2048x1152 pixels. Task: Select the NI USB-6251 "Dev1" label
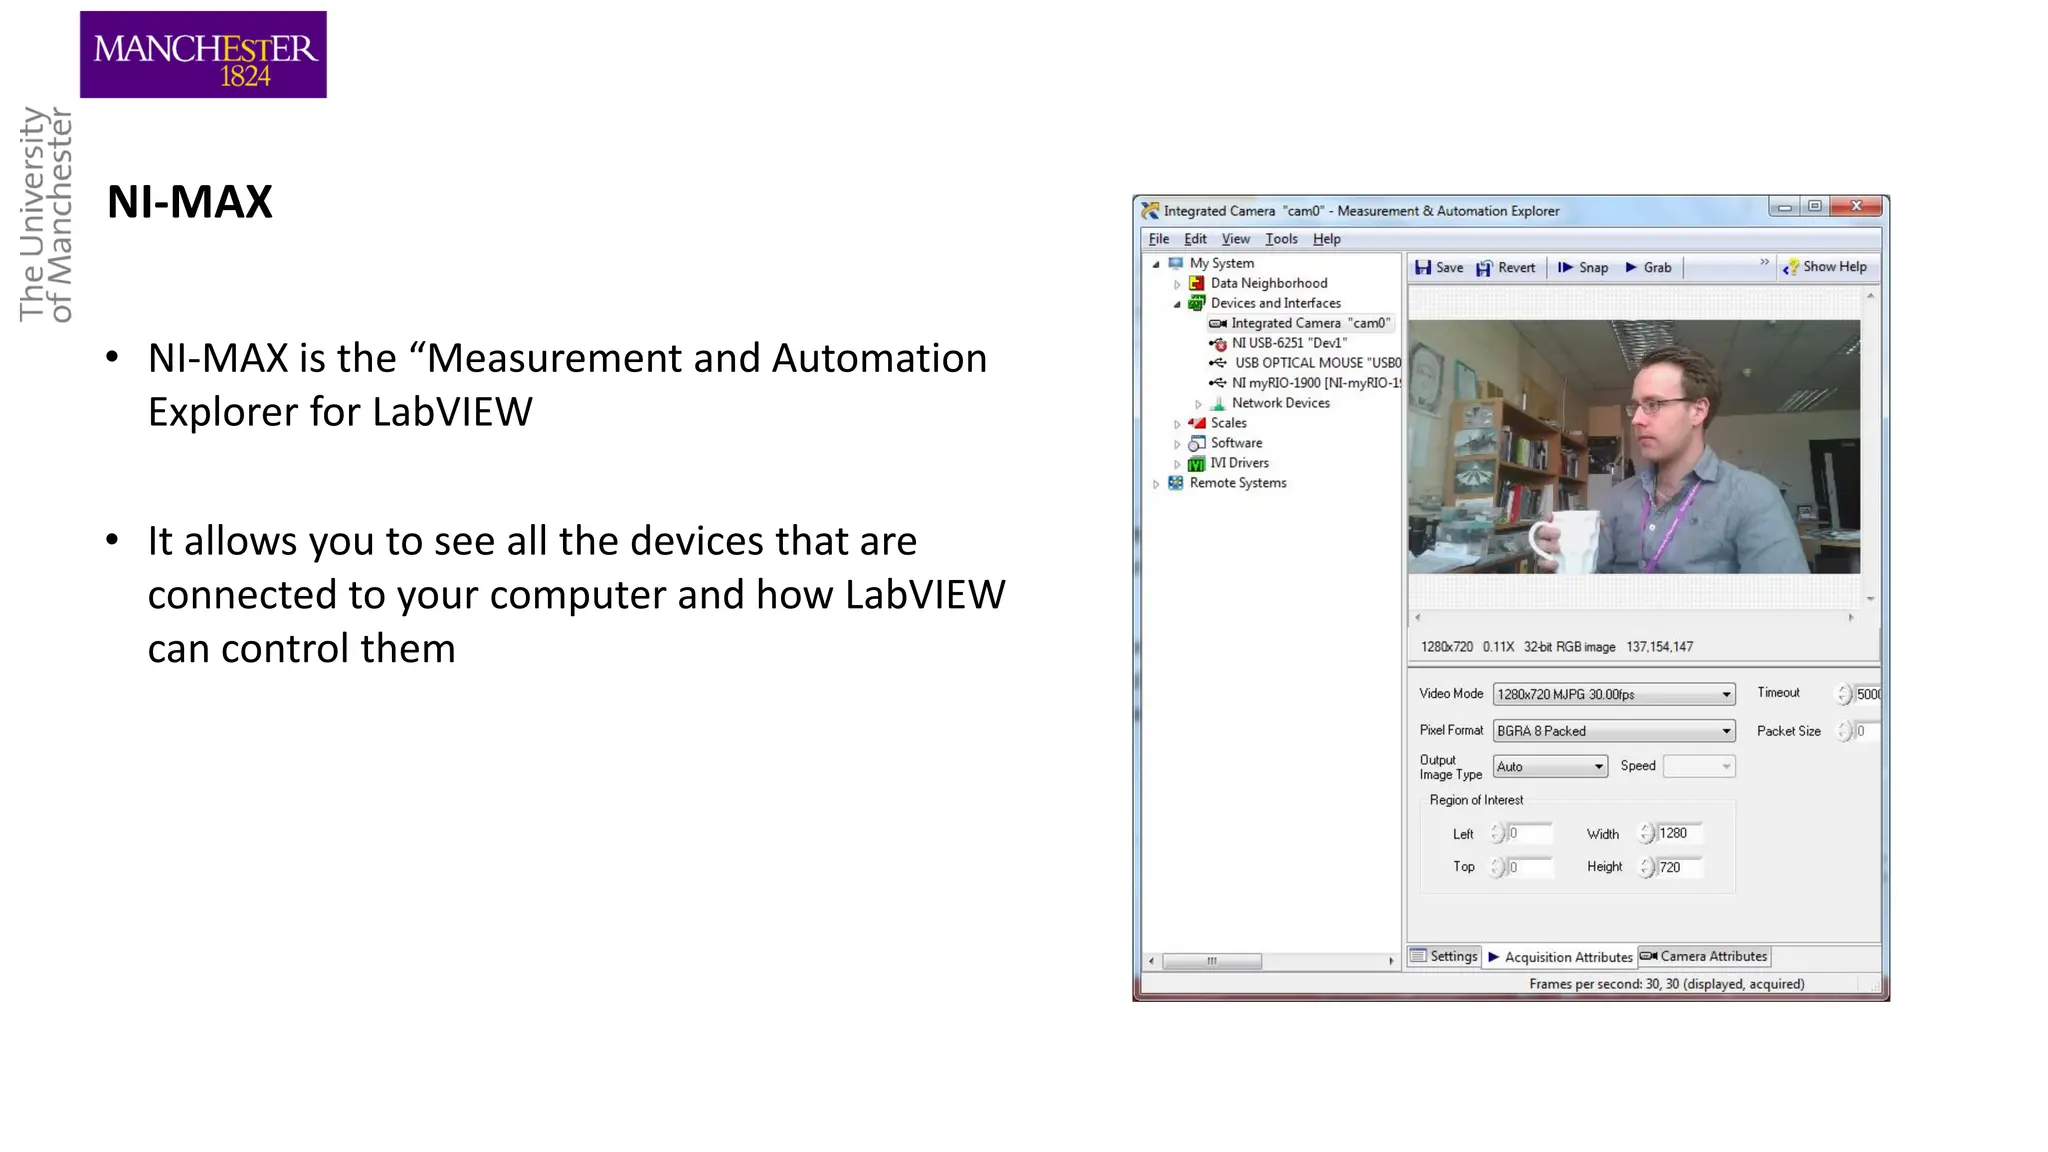1289,343
